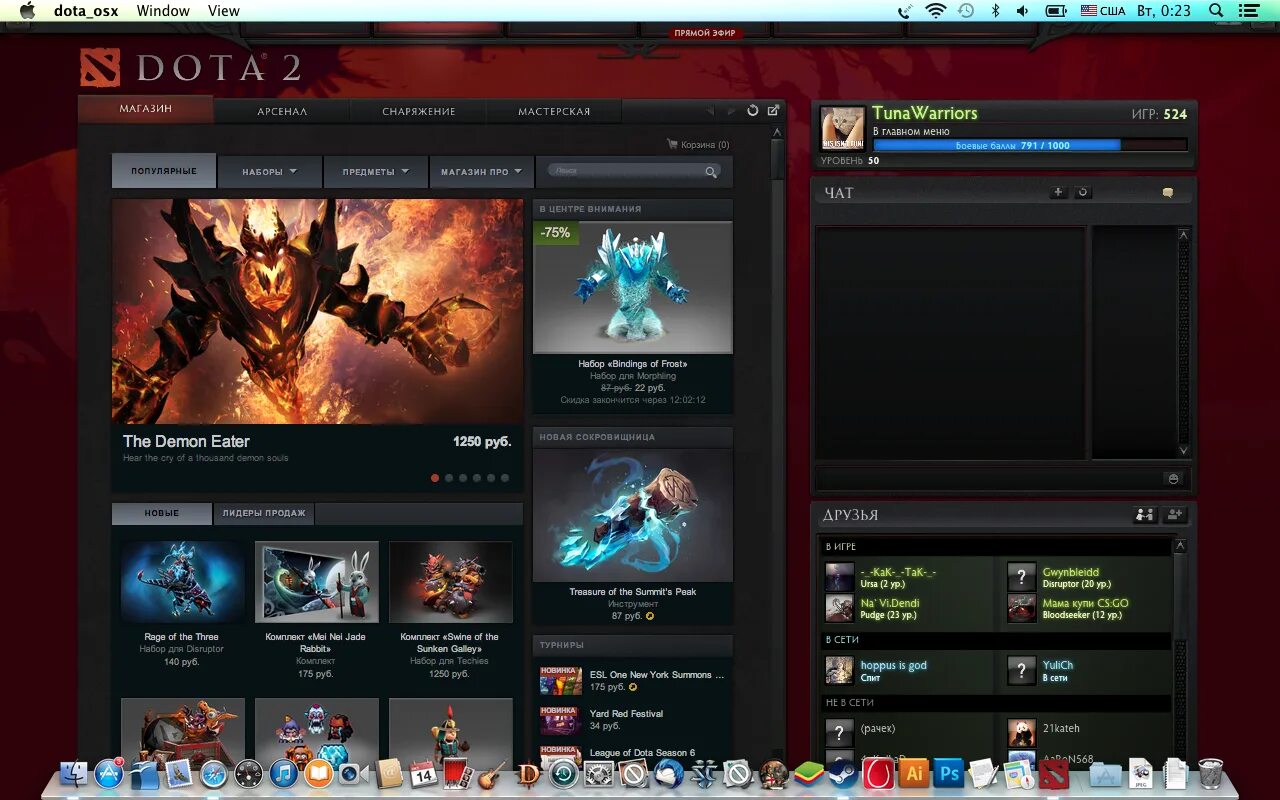Open iTunes from the dock
The width and height of the screenshot is (1280, 800).
284,773
